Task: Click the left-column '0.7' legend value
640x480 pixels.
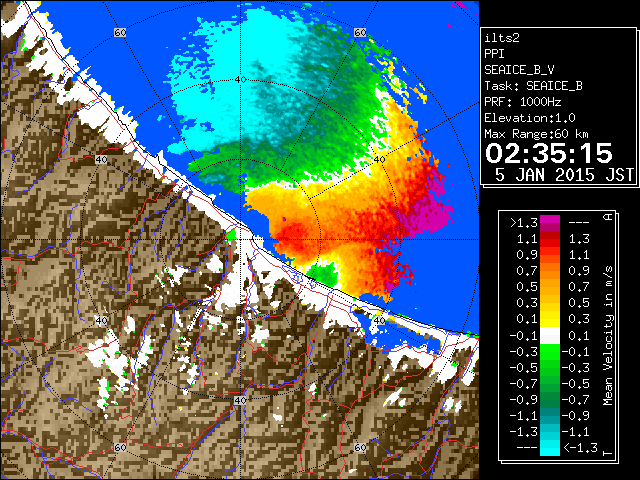Action: pos(527,271)
